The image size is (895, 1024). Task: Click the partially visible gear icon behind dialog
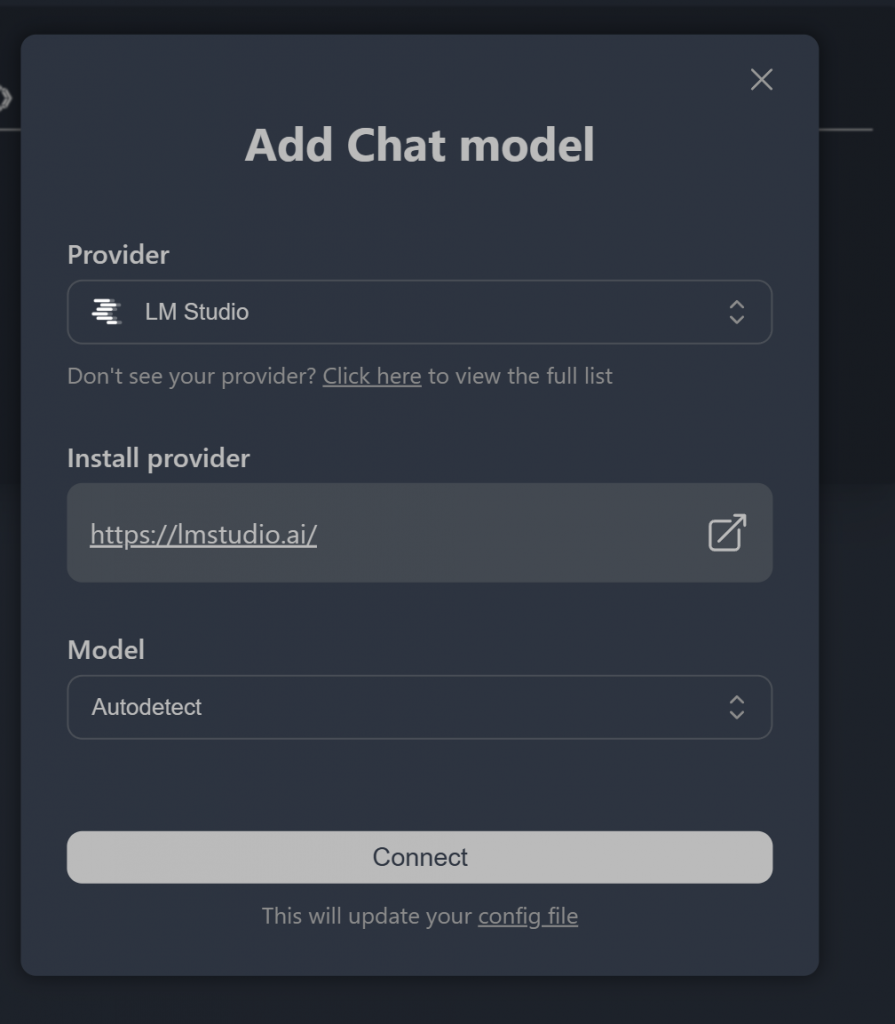point(4,98)
